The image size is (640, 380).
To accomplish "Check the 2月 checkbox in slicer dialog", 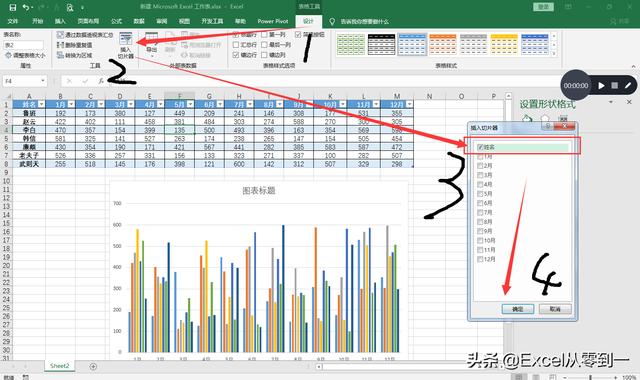I will pos(480,166).
